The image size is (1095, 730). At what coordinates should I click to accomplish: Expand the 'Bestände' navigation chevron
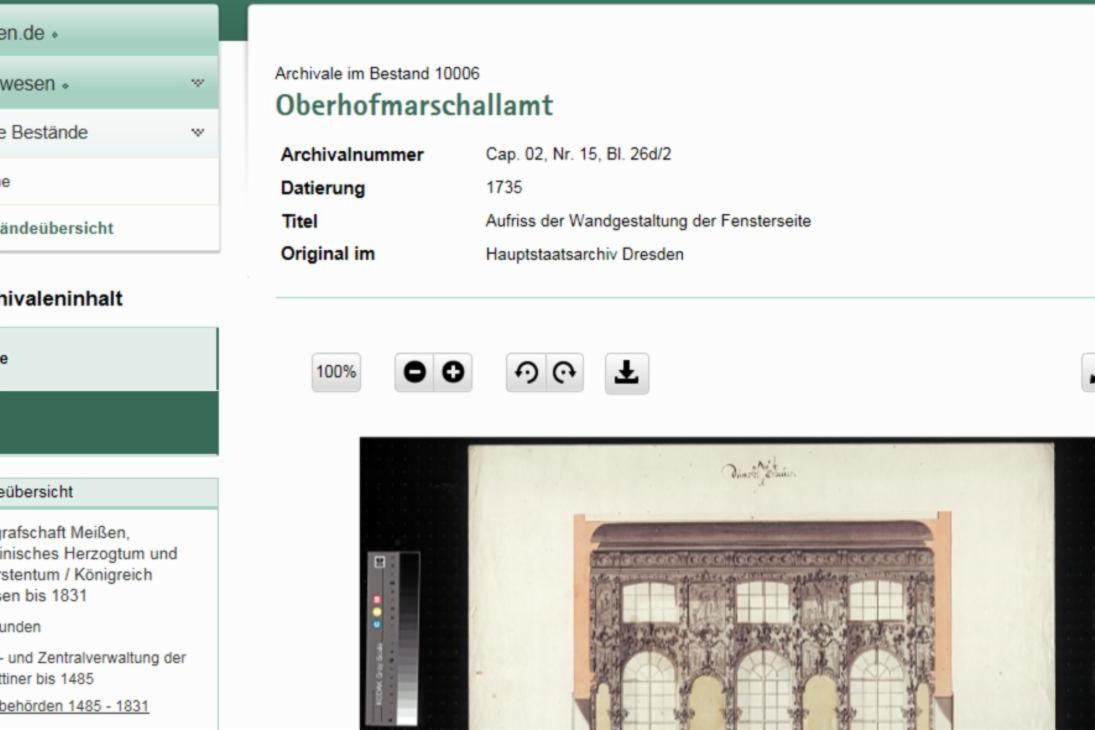pyautogui.click(x=198, y=132)
